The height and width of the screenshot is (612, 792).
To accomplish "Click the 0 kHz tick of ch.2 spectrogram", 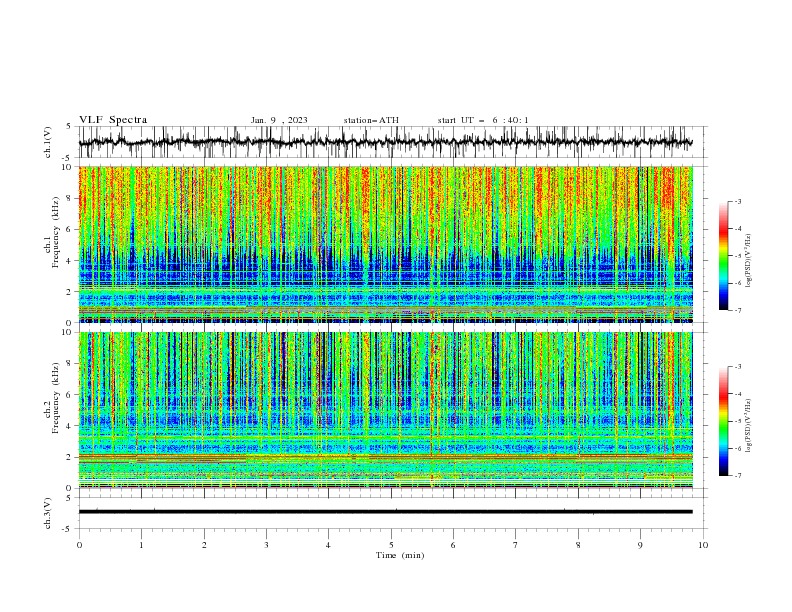I will (x=70, y=488).
